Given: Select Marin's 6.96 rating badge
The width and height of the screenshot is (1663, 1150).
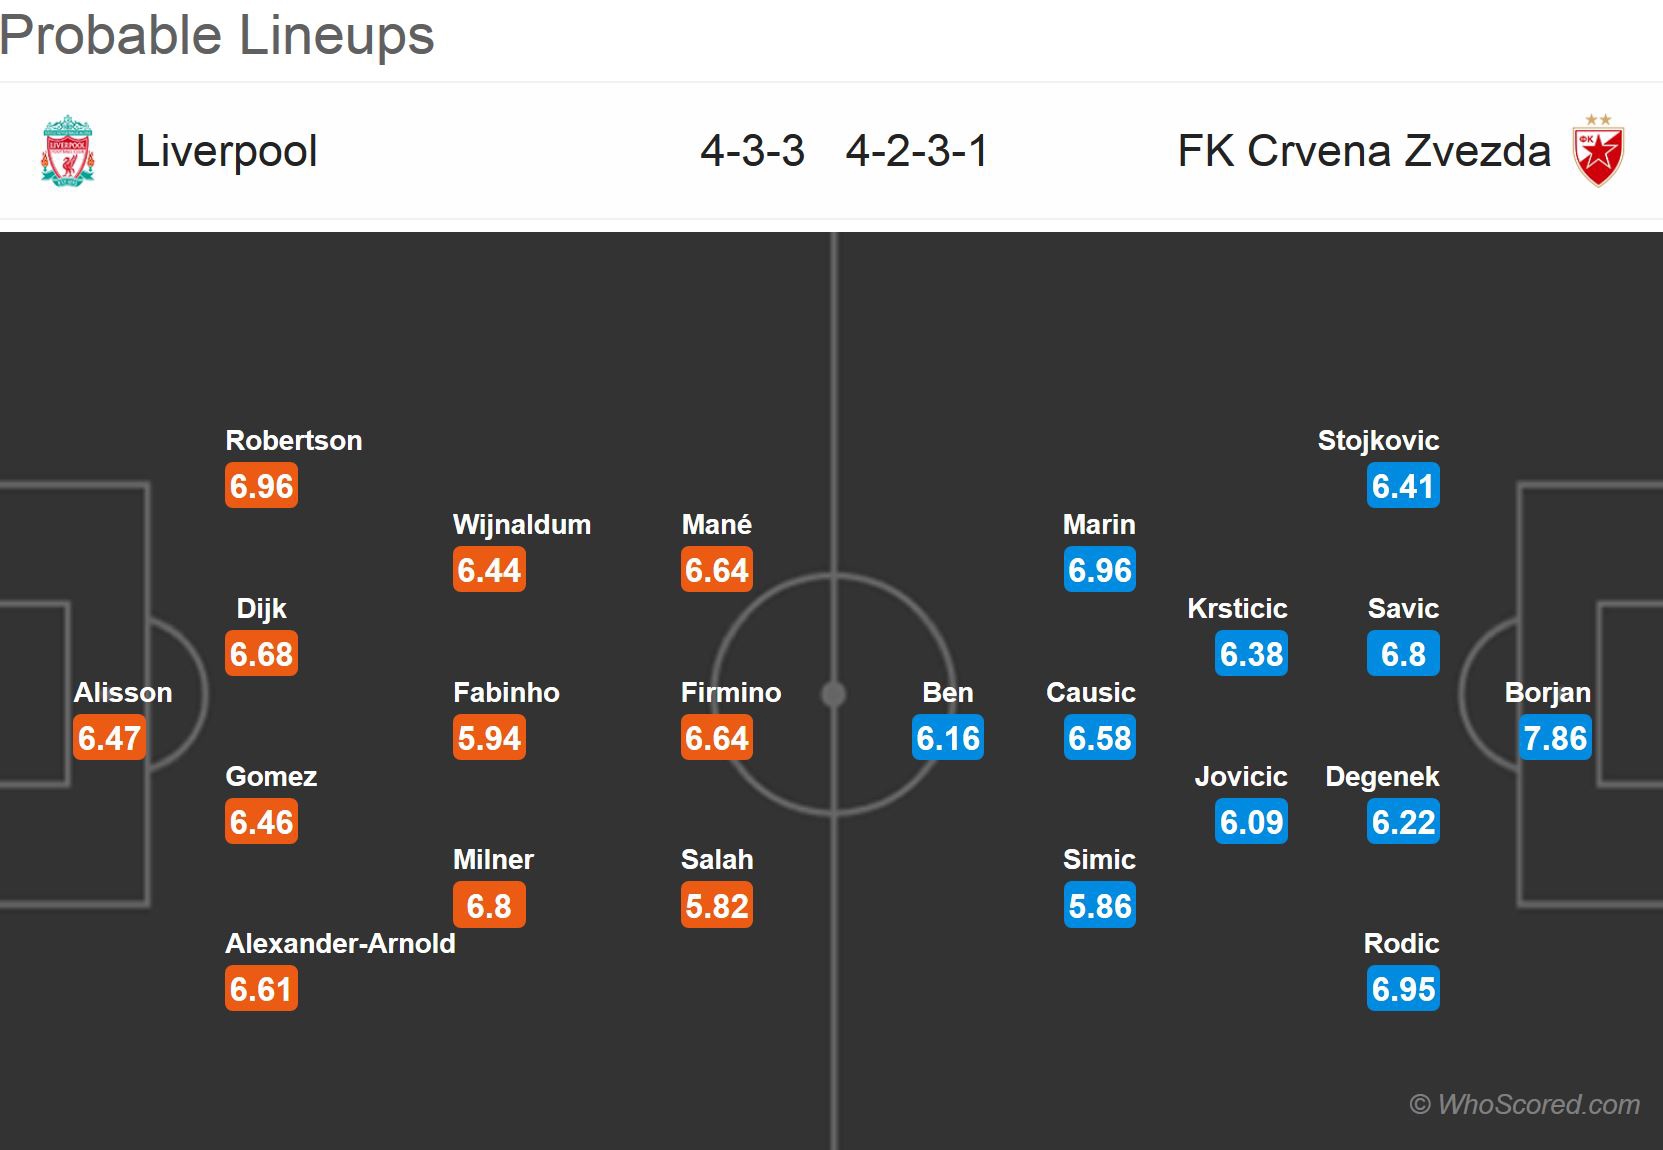Looking at the screenshot, I should 1100,570.
